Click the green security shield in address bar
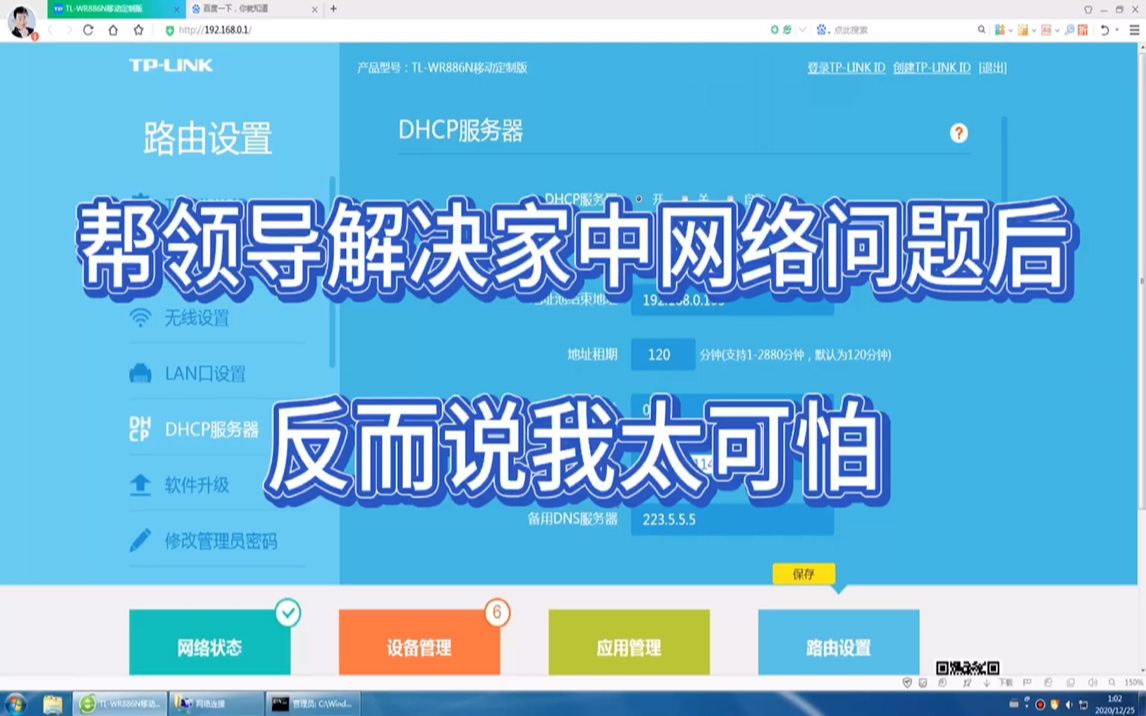1146x716 pixels. tap(170, 31)
